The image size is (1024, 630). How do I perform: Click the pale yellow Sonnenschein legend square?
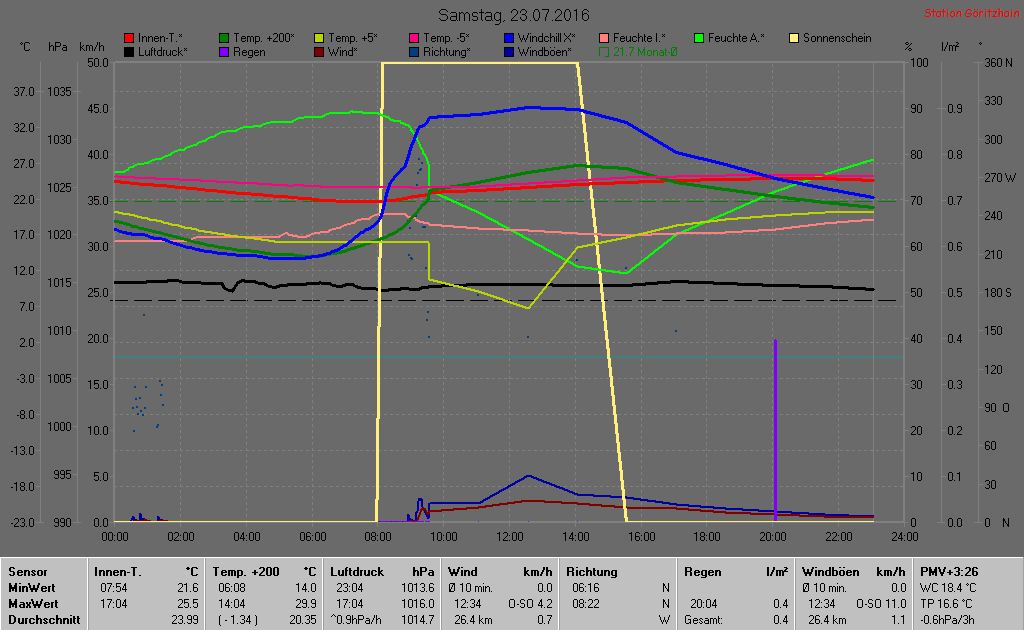click(794, 38)
